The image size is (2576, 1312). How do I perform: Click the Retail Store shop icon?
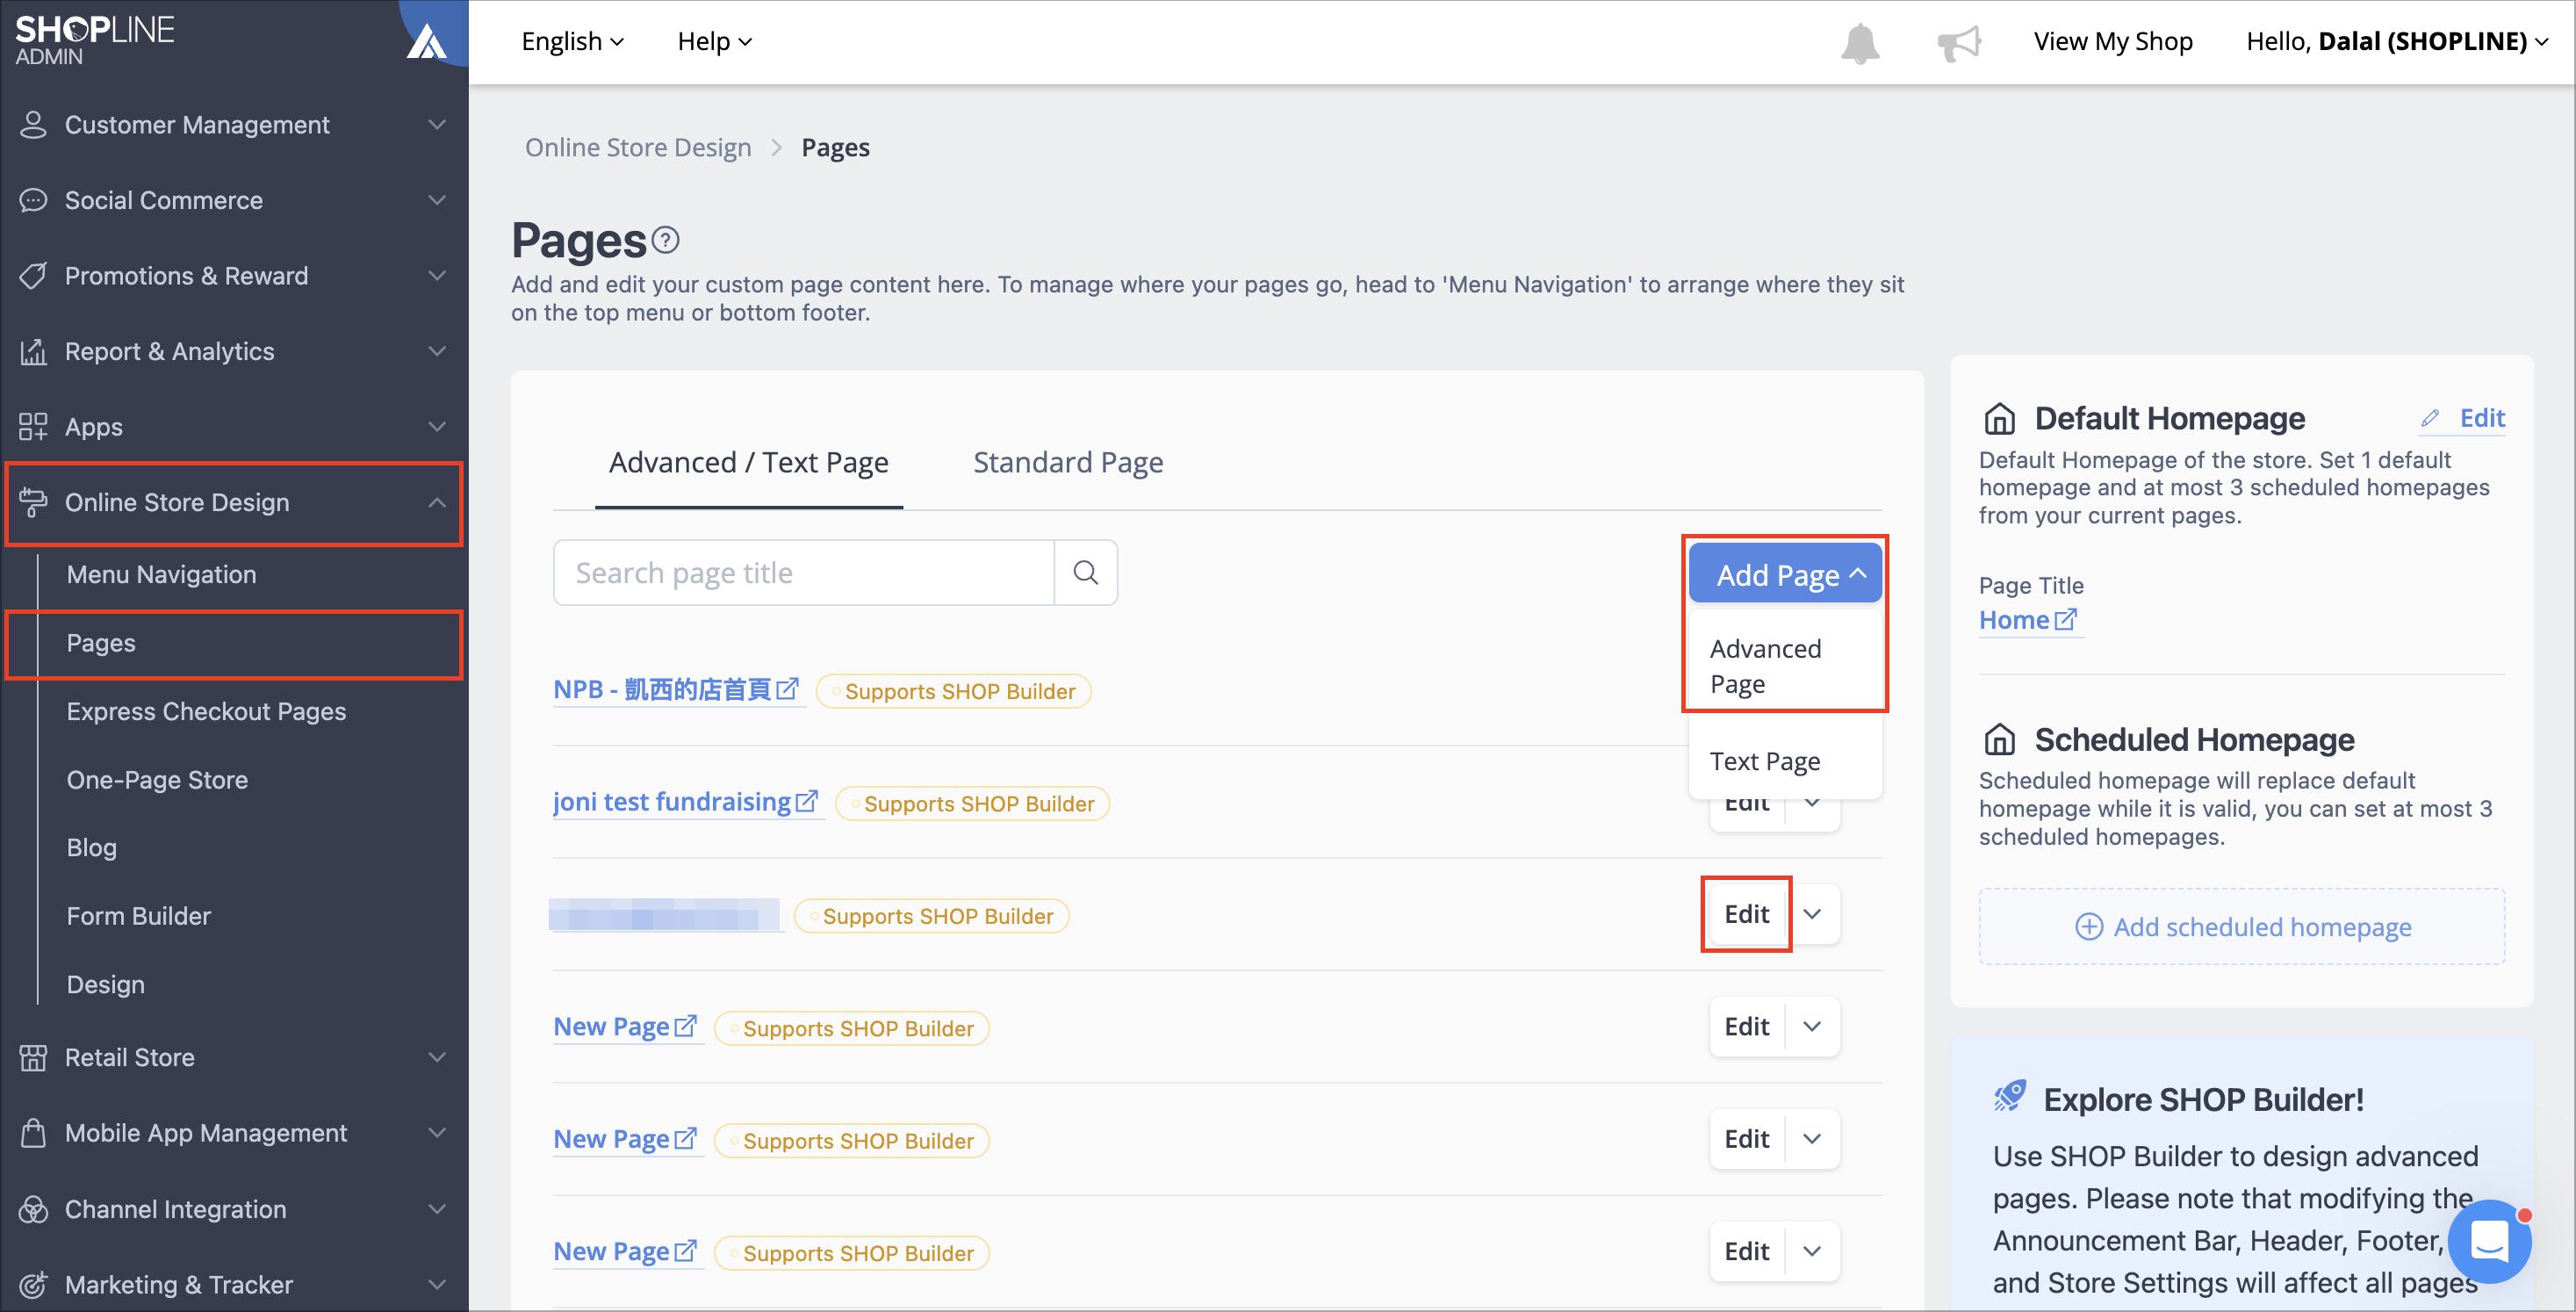point(33,1057)
